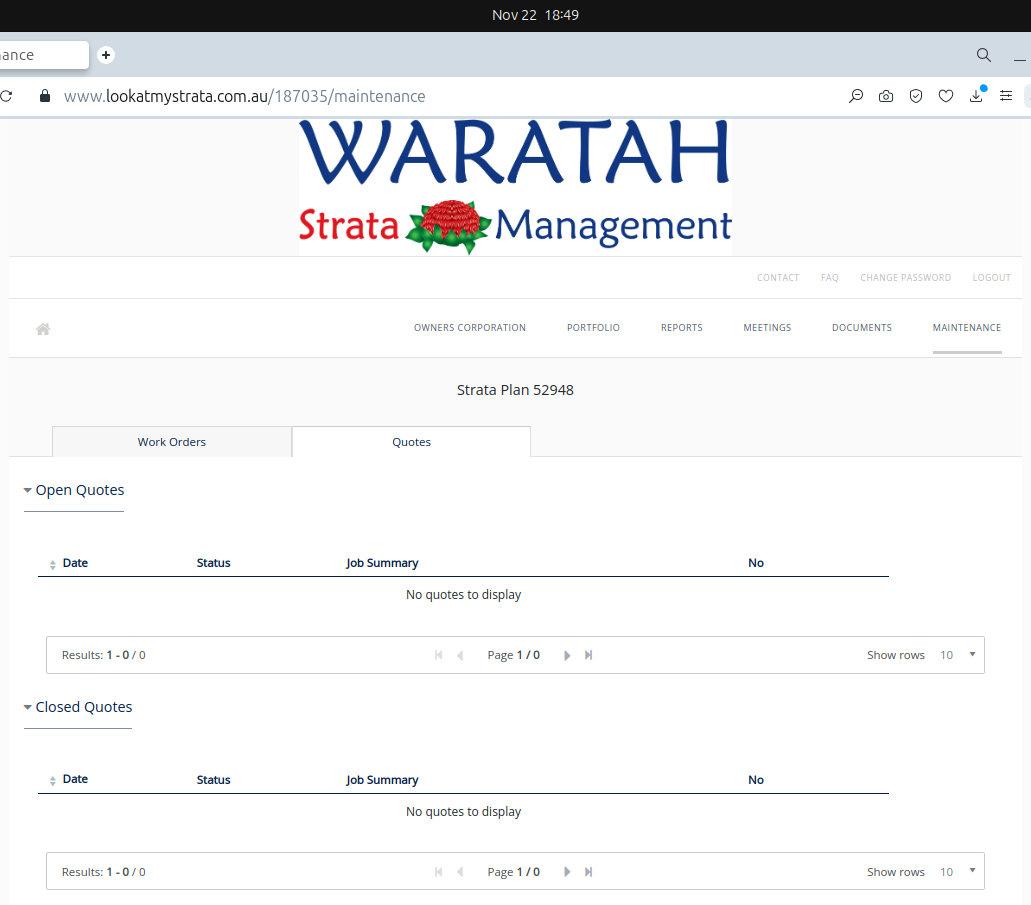Take a snapshot with the camera icon
The width and height of the screenshot is (1031, 905).
(x=886, y=96)
